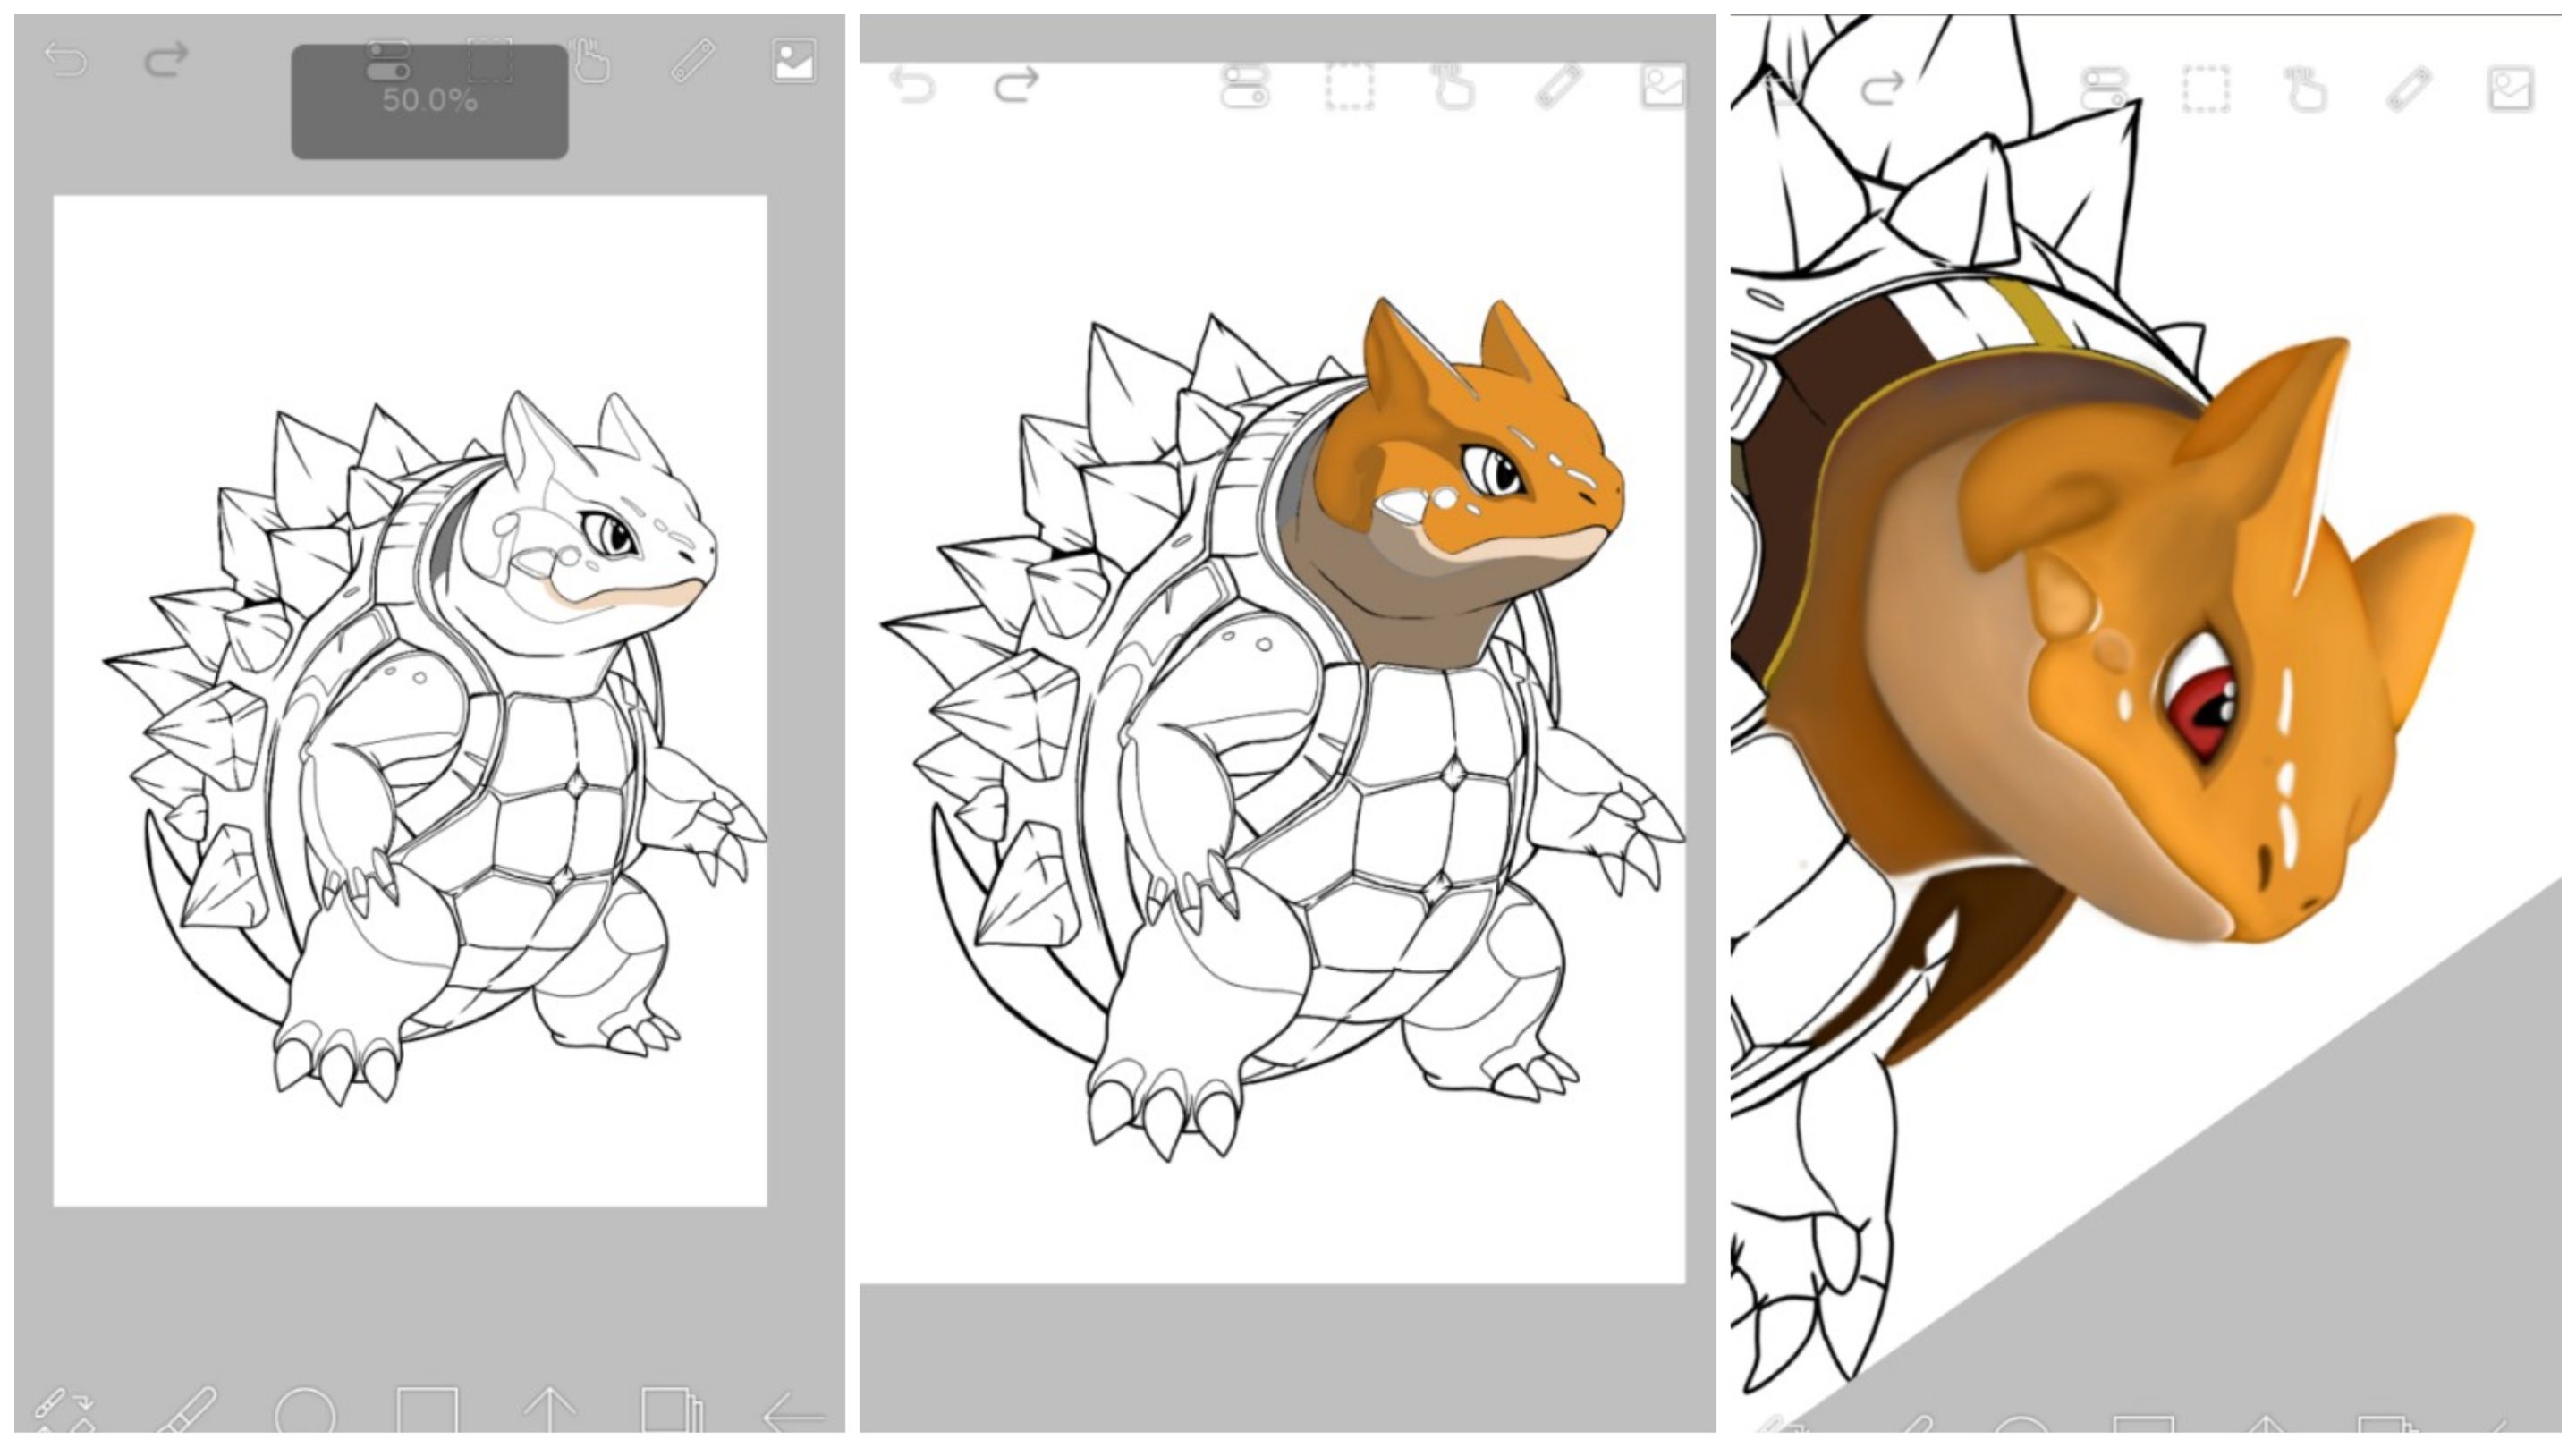
Task: Open stabilizer hand icon in middle panel
Action: (x=1453, y=86)
